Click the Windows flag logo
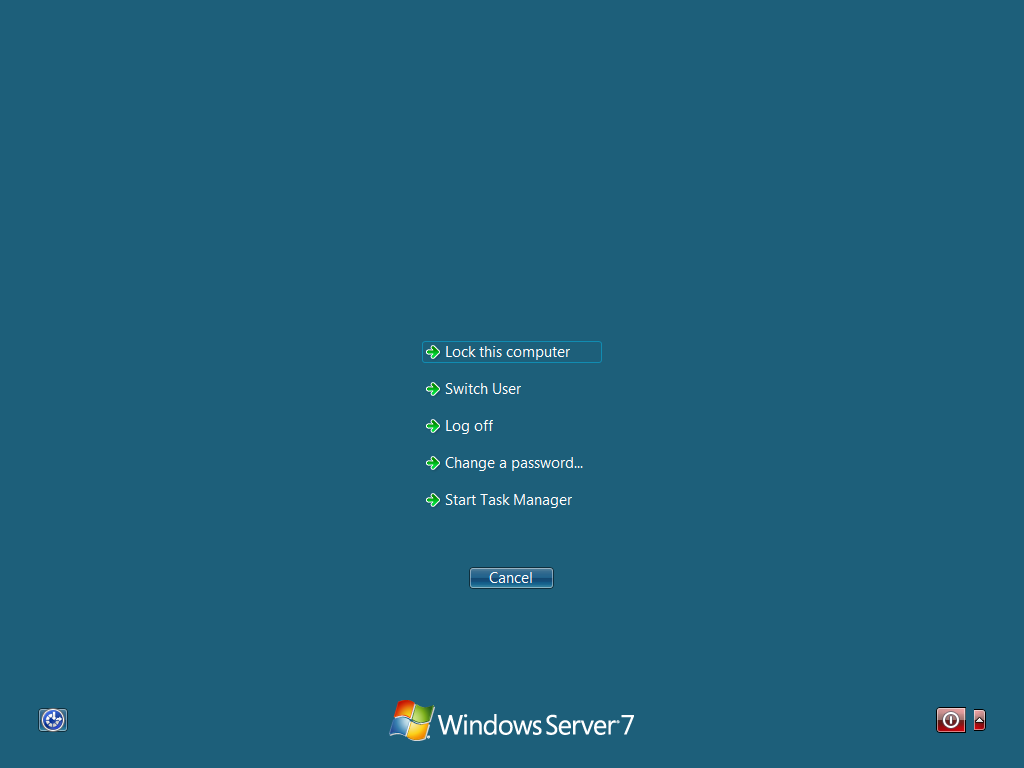This screenshot has width=1024, height=768. tap(411, 720)
